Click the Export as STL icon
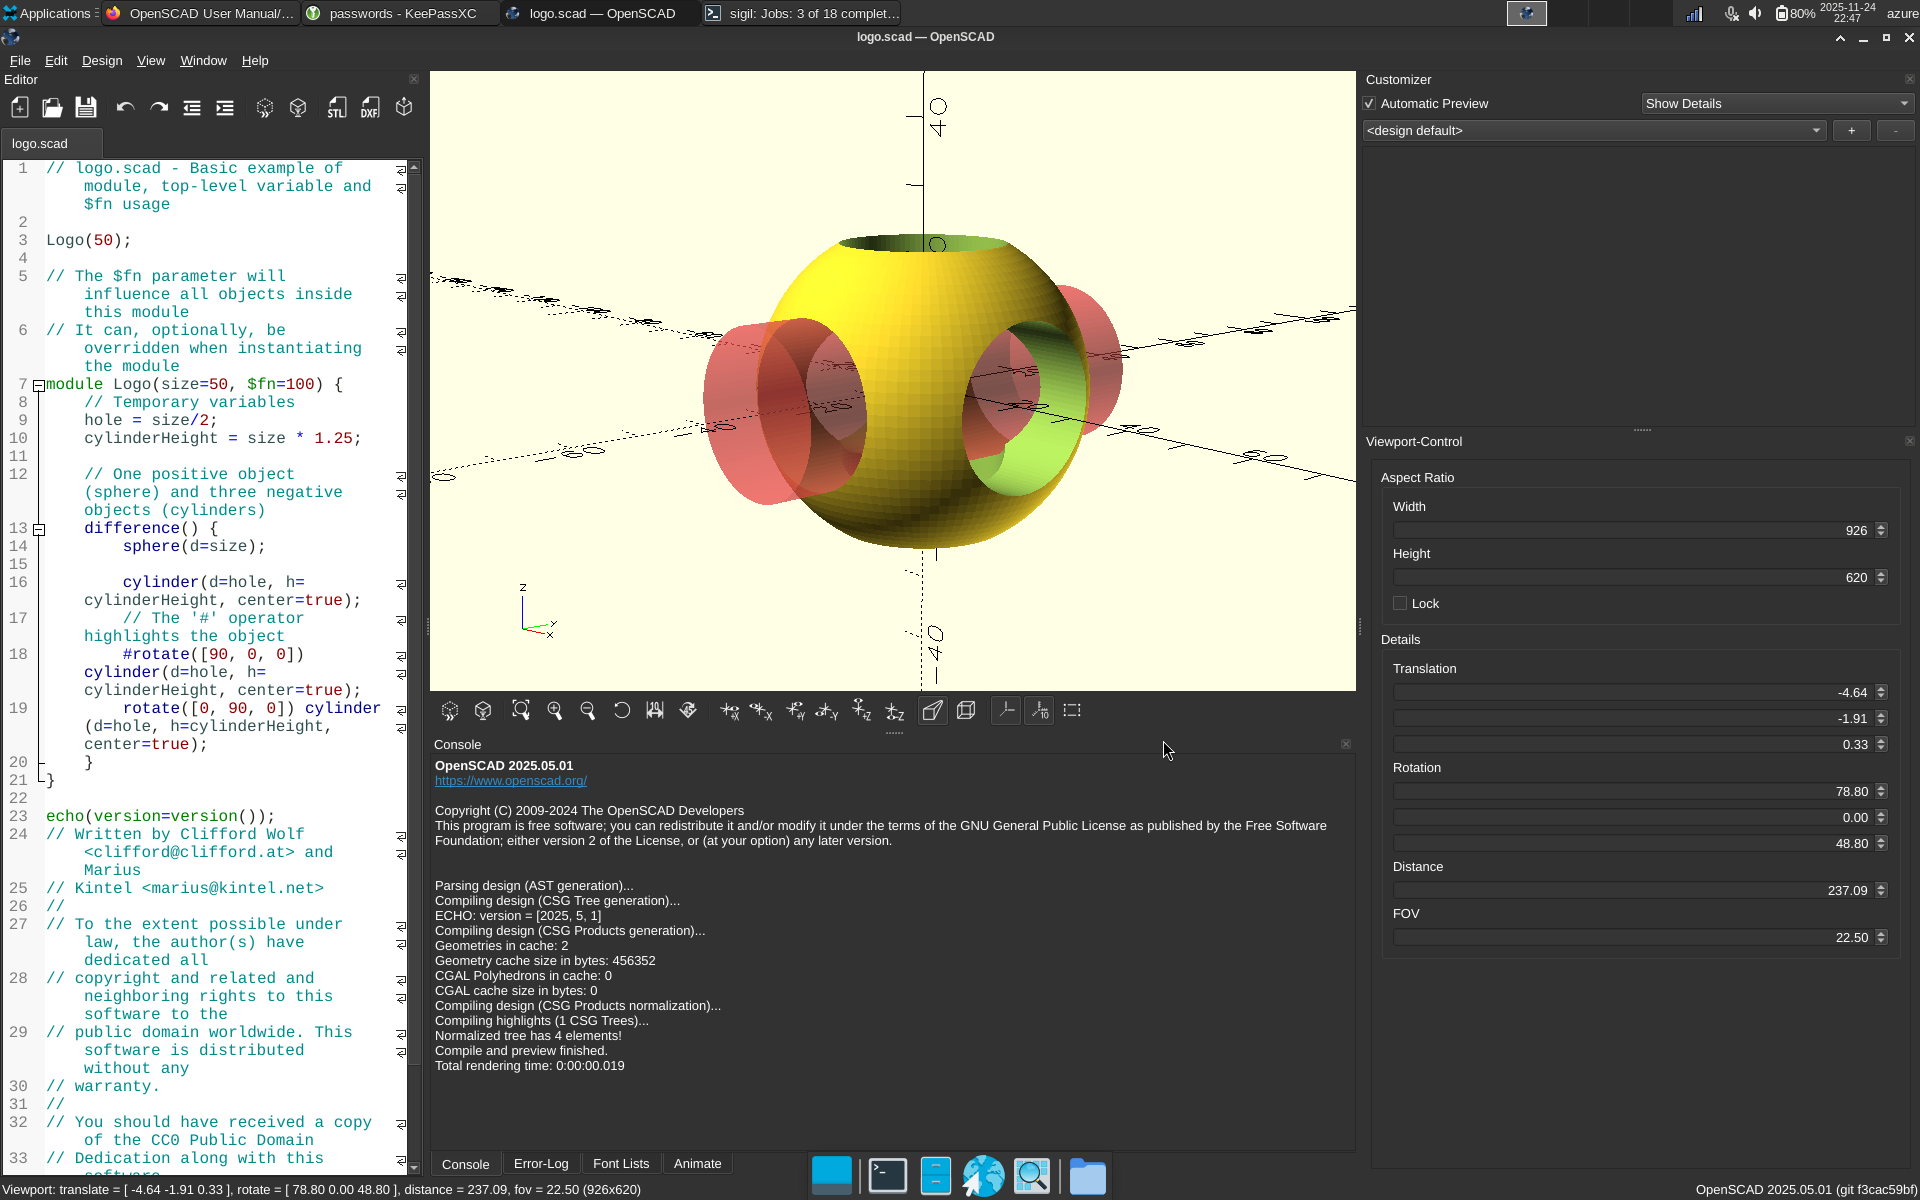Viewport: 1920px width, 1200px height. 337,108
